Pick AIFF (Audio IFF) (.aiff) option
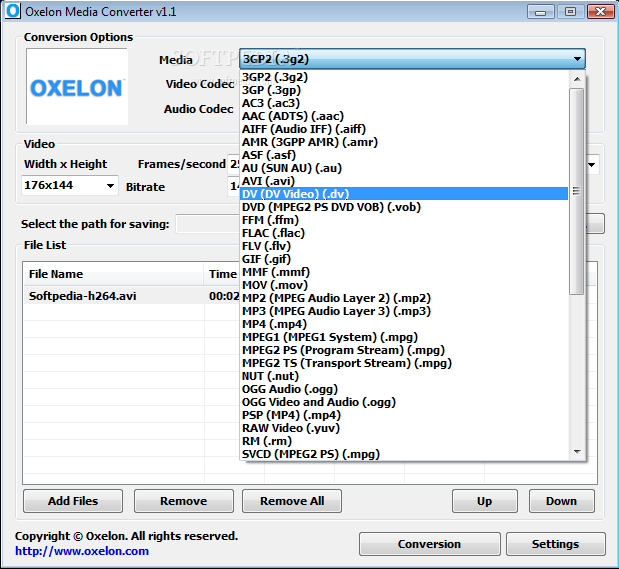Viewport: 619px width, 569px height. (x=404, y=129)
